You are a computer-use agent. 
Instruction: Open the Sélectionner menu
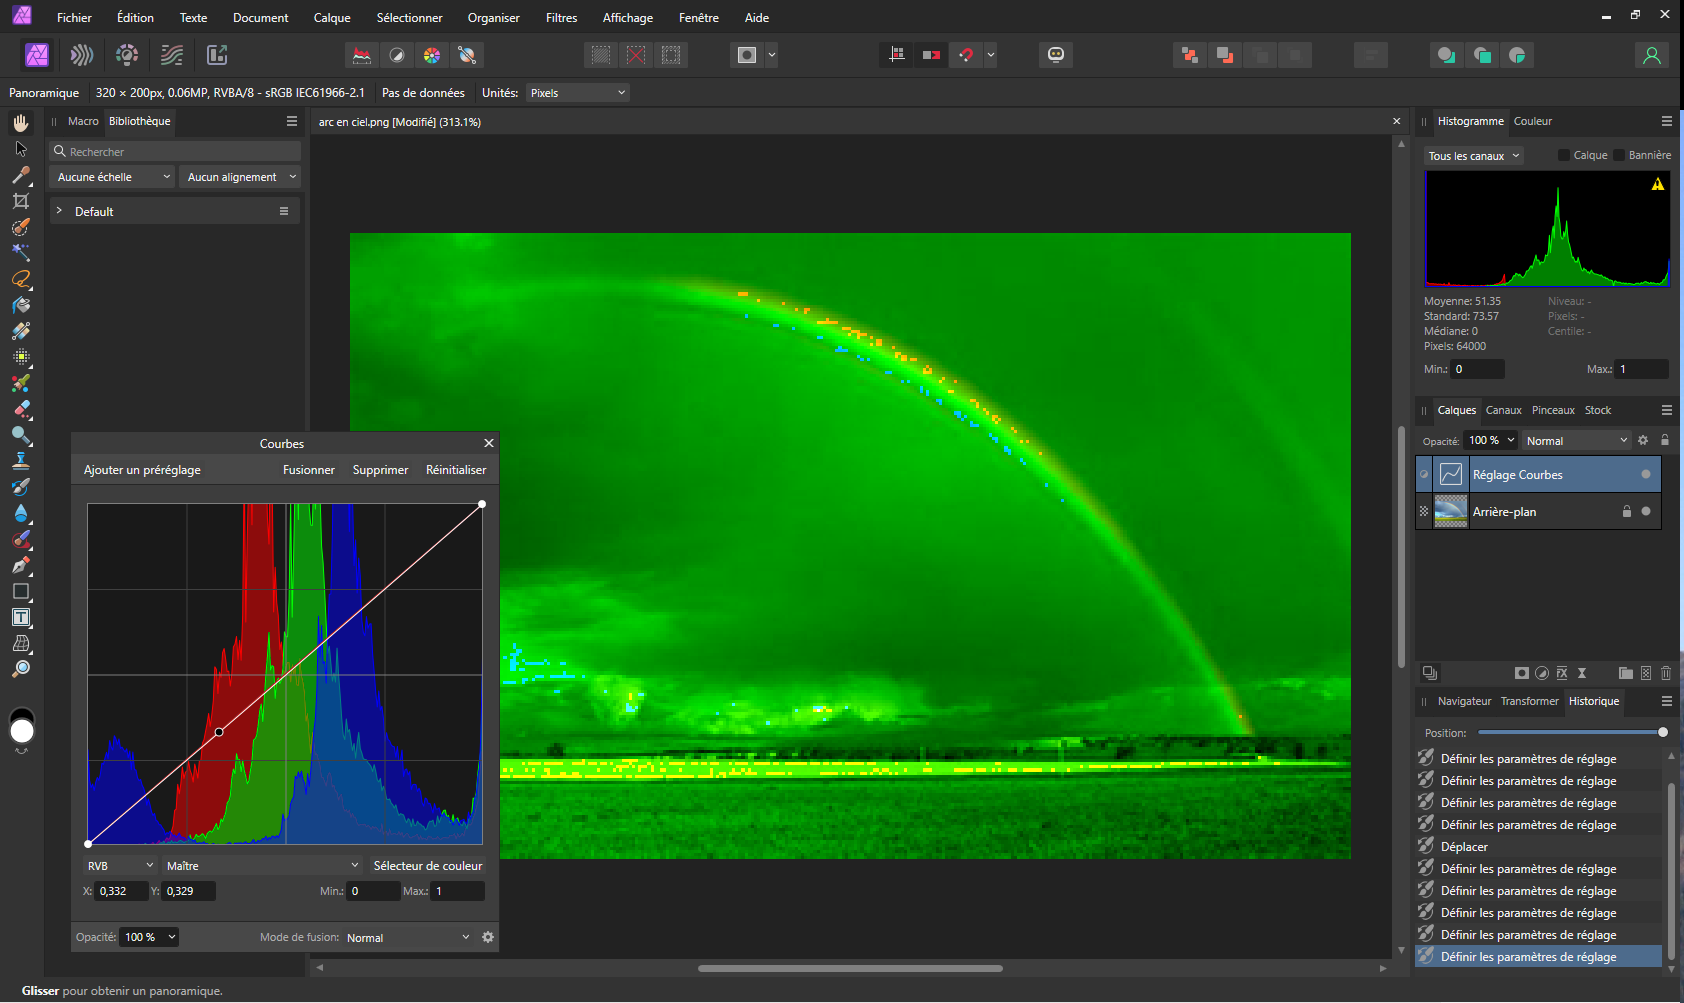tap(410, 18)
